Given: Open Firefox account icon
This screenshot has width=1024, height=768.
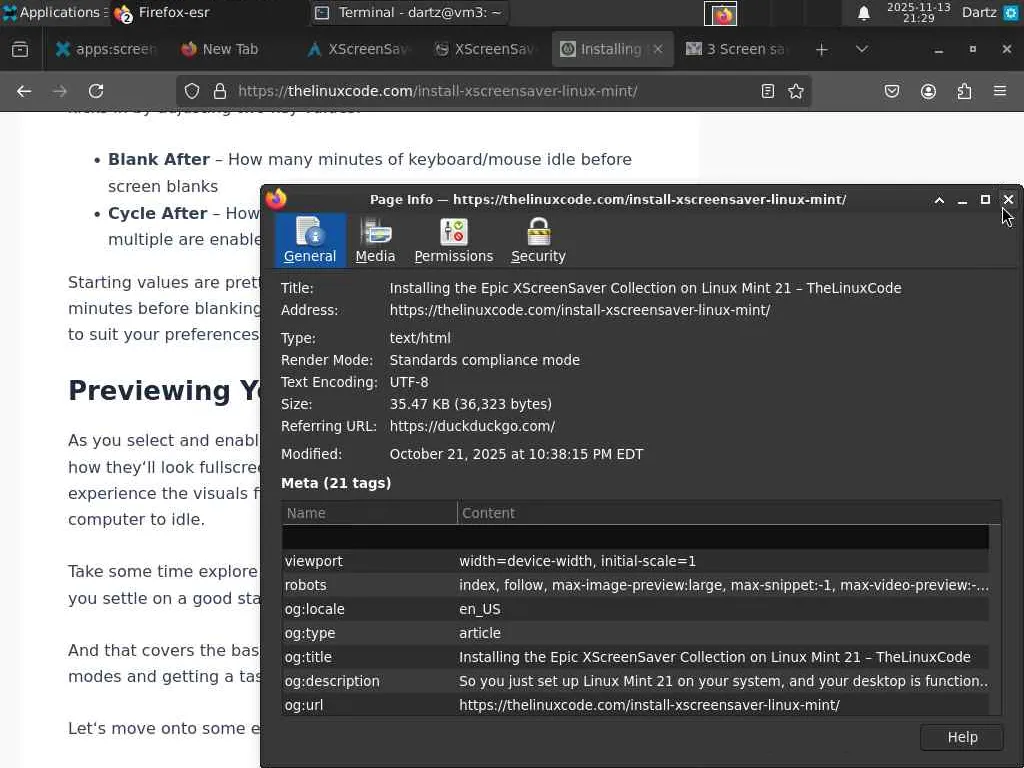Looking at the screenshot, I should click(928, 91).
